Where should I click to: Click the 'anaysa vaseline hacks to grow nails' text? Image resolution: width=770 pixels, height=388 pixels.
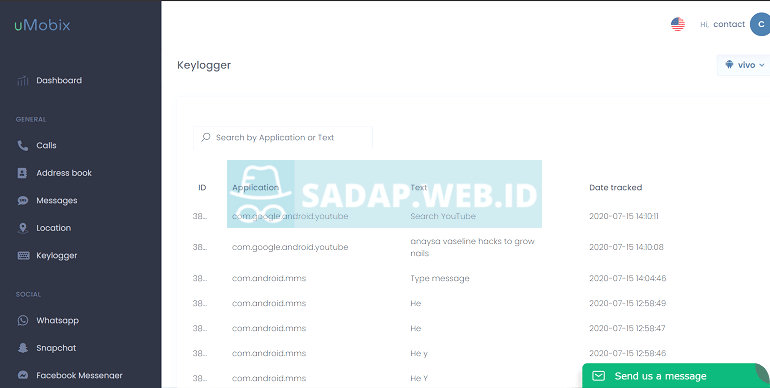click(x=472, y=248)
